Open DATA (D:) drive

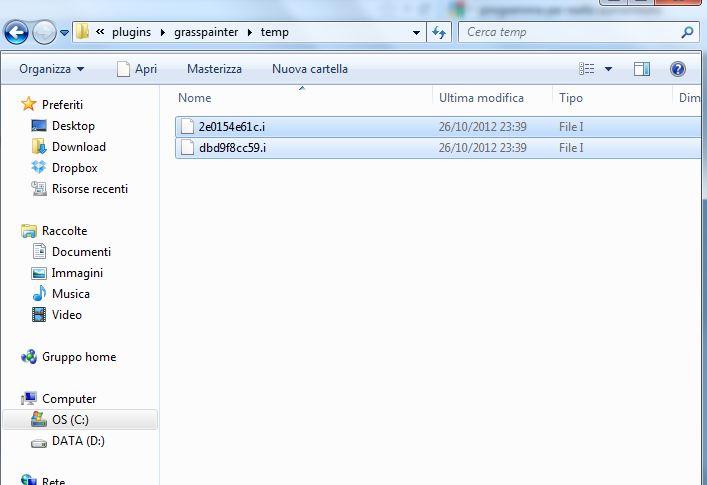tap(78, 441)
